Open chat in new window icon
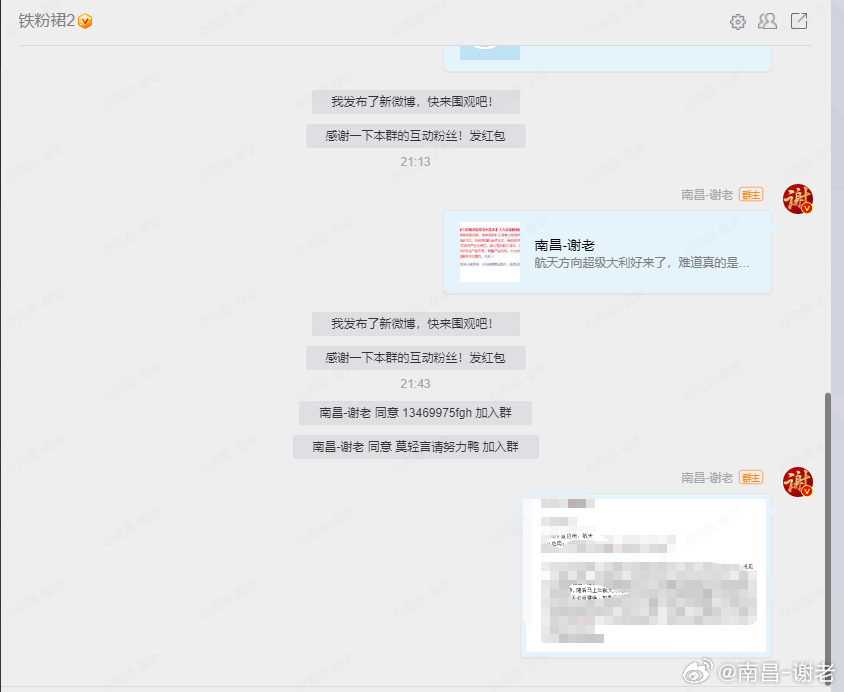This screenshot has height=692, width=844. coord(798,21)
